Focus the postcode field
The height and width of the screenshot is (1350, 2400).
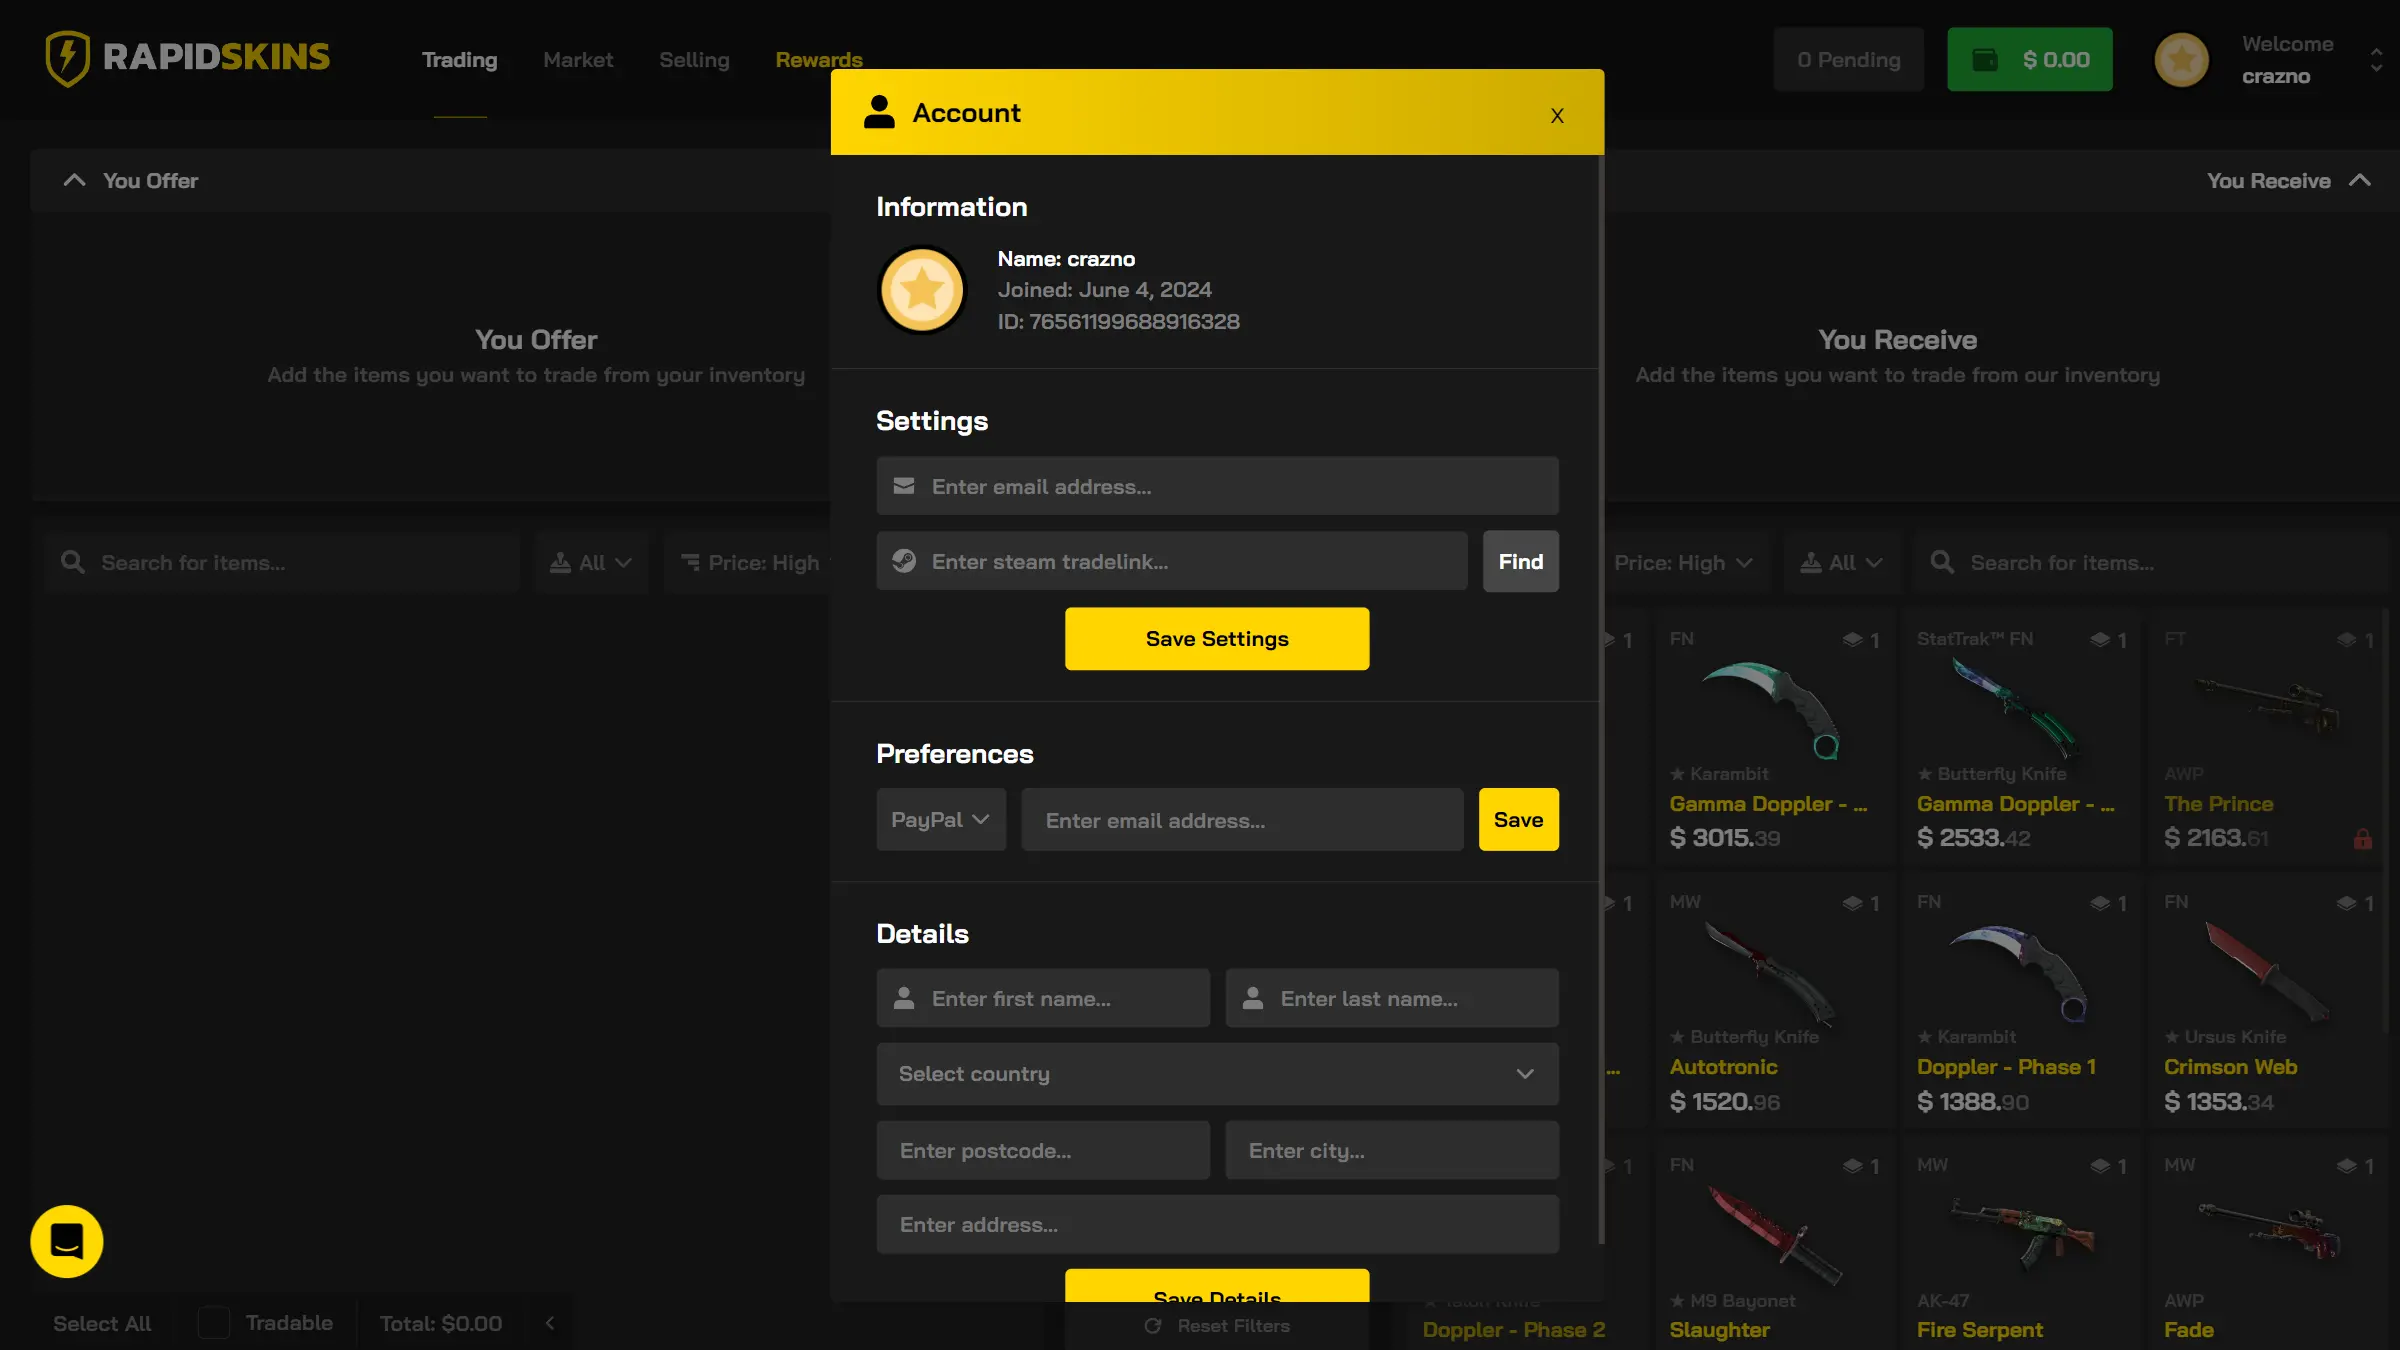[x=1043, y=1151]
